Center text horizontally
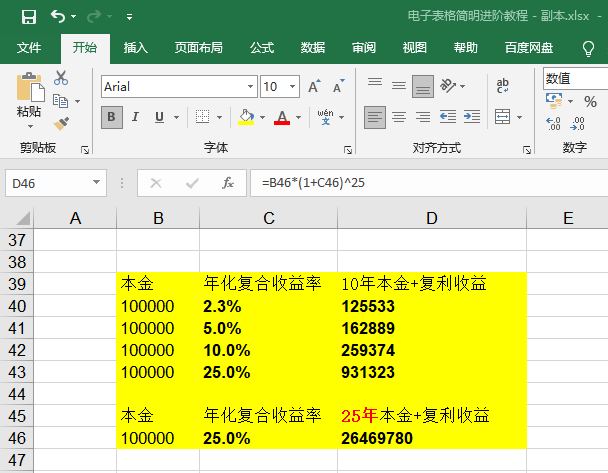Image resolution: width=608 pixels, height=473 pixels. (399, 117)
